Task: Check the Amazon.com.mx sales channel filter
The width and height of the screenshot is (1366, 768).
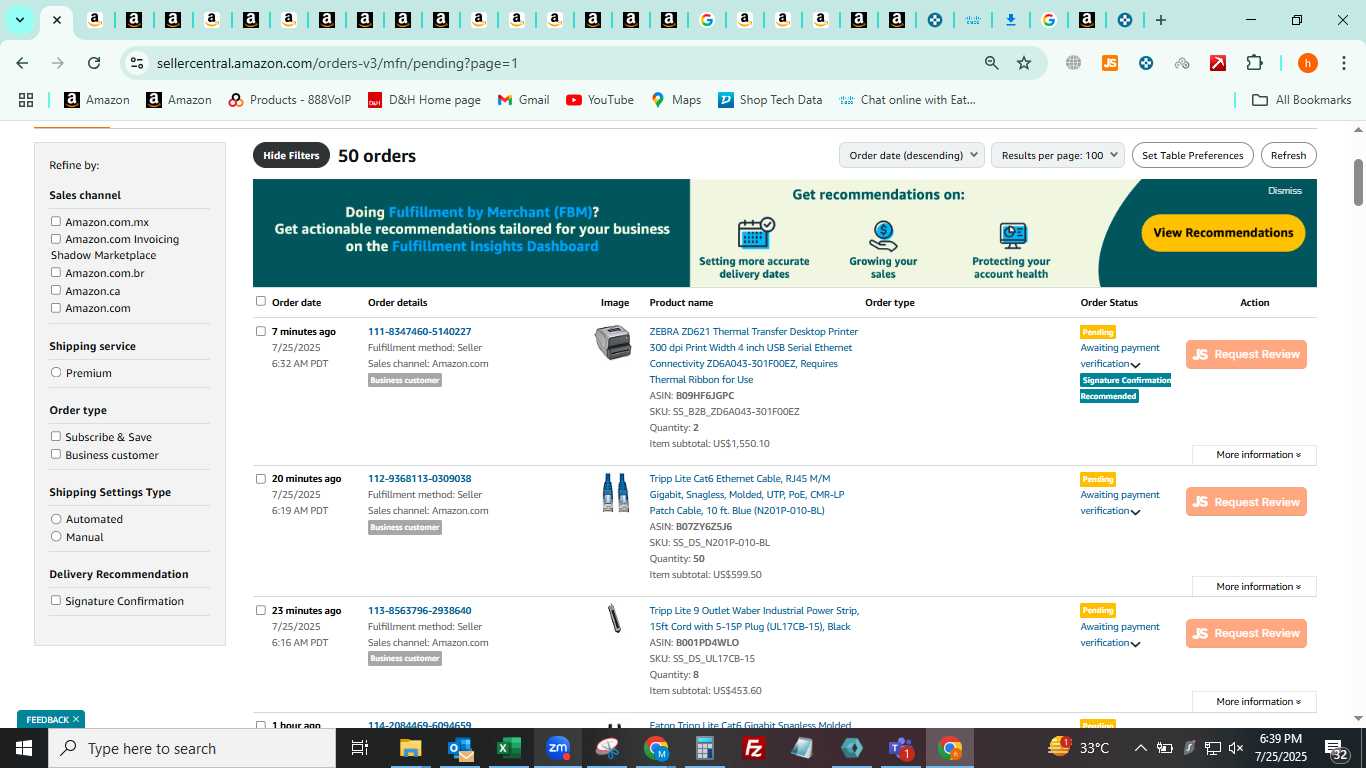Action: 56,221
